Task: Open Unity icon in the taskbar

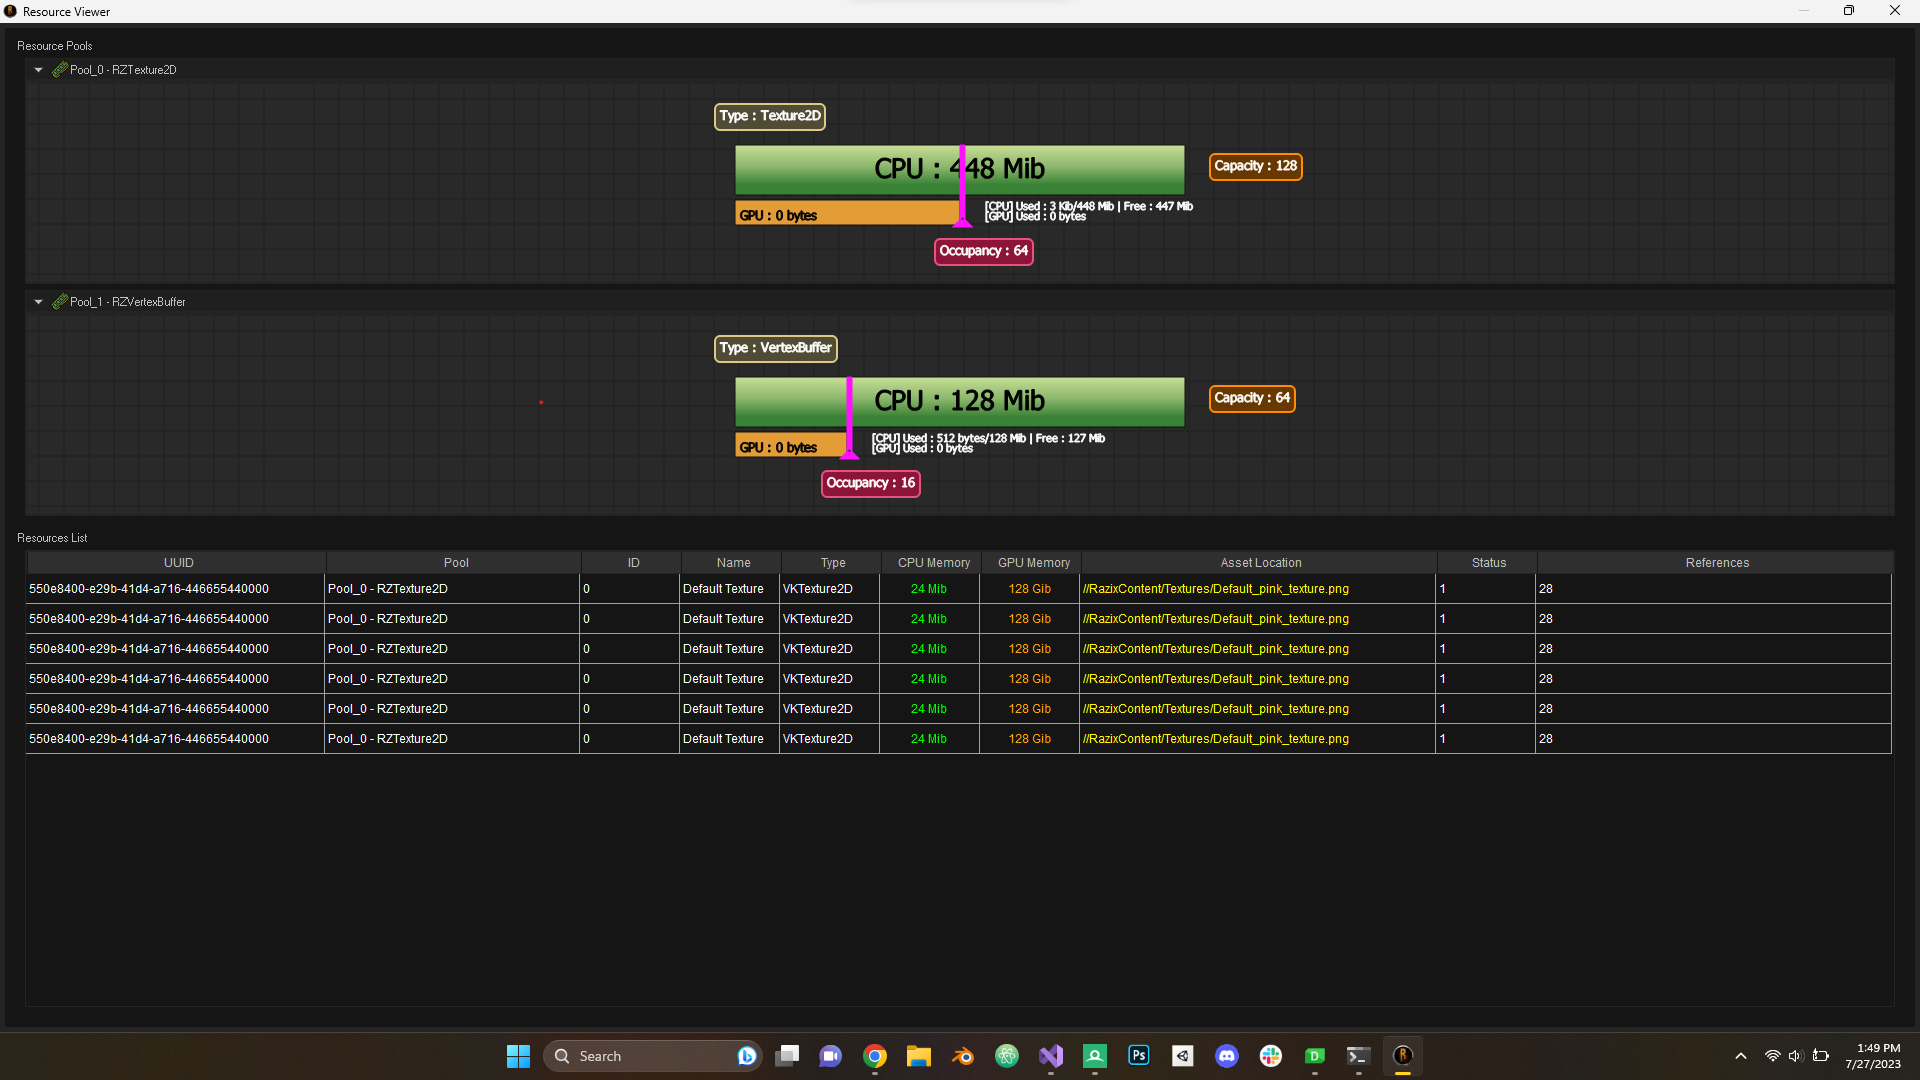Action: (x=1182, y=1056)
